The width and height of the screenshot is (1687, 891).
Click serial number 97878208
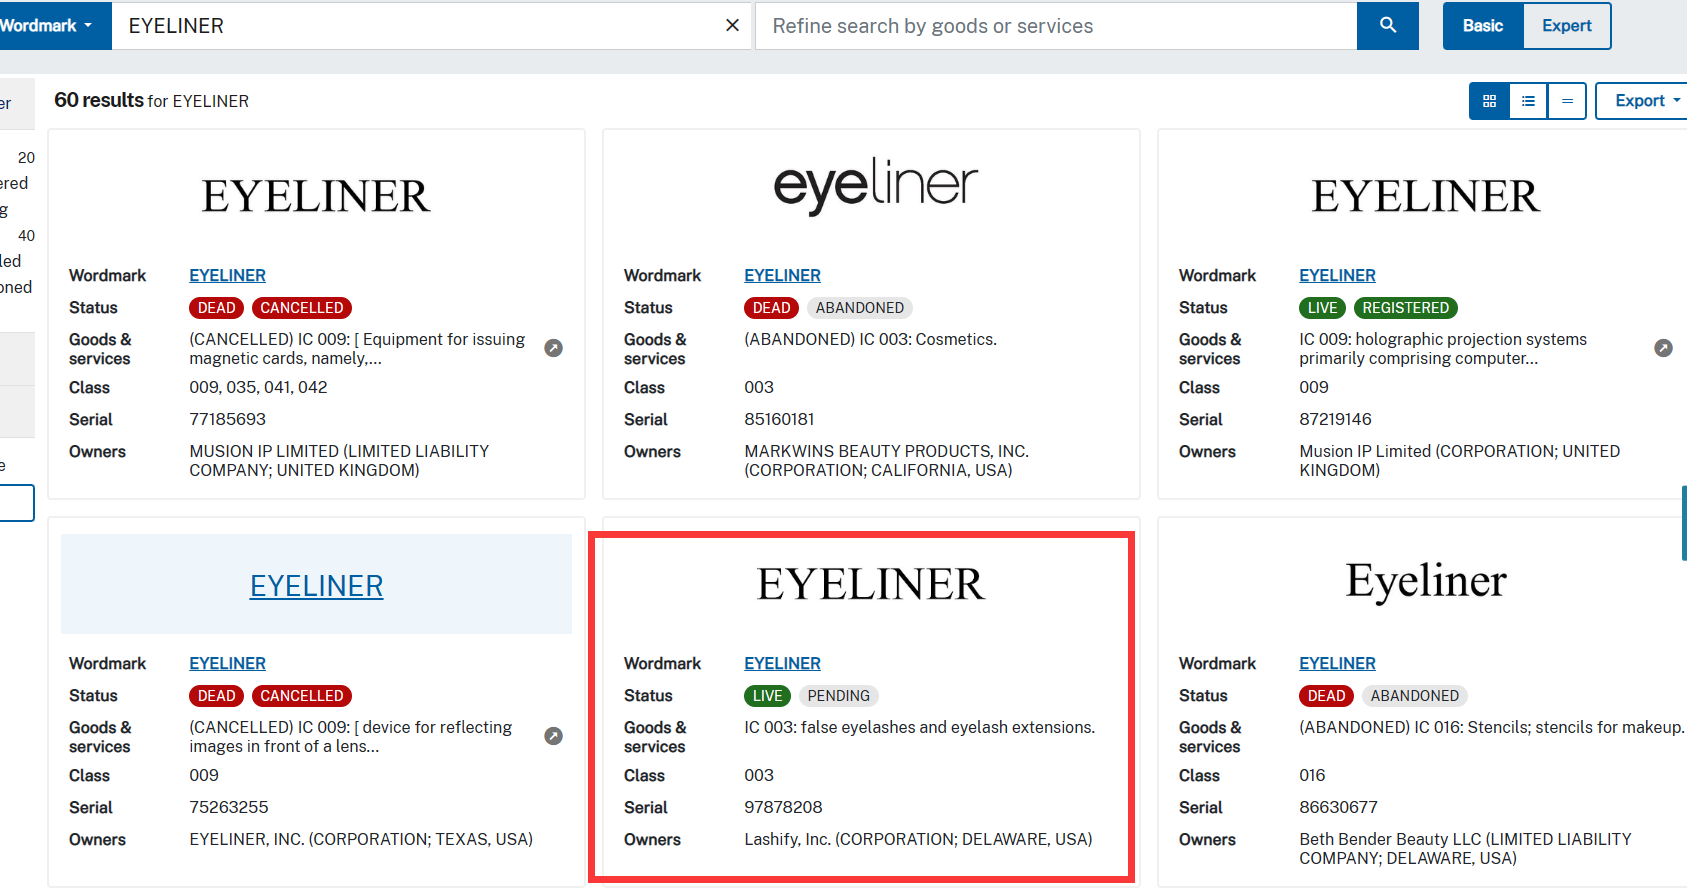[783, 807]
